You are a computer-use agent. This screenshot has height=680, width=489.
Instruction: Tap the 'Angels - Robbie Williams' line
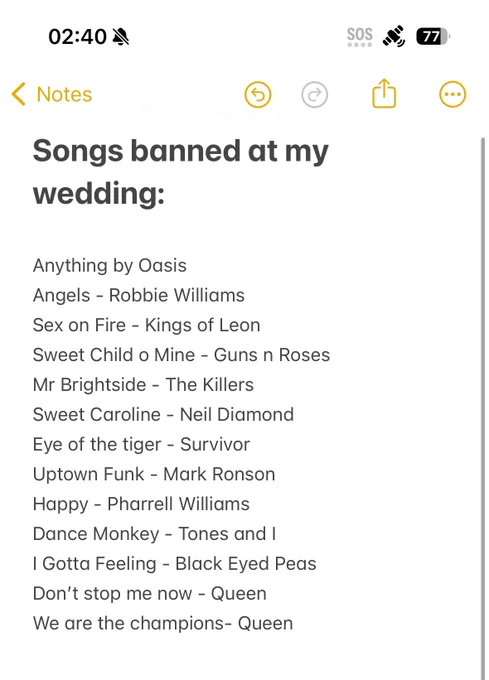point(139,295)
